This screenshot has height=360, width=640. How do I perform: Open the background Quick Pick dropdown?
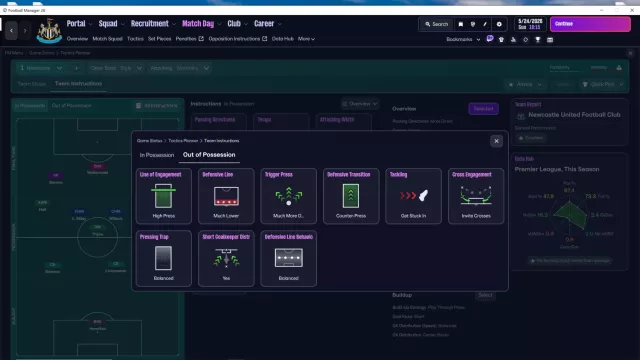click(602, 84)
